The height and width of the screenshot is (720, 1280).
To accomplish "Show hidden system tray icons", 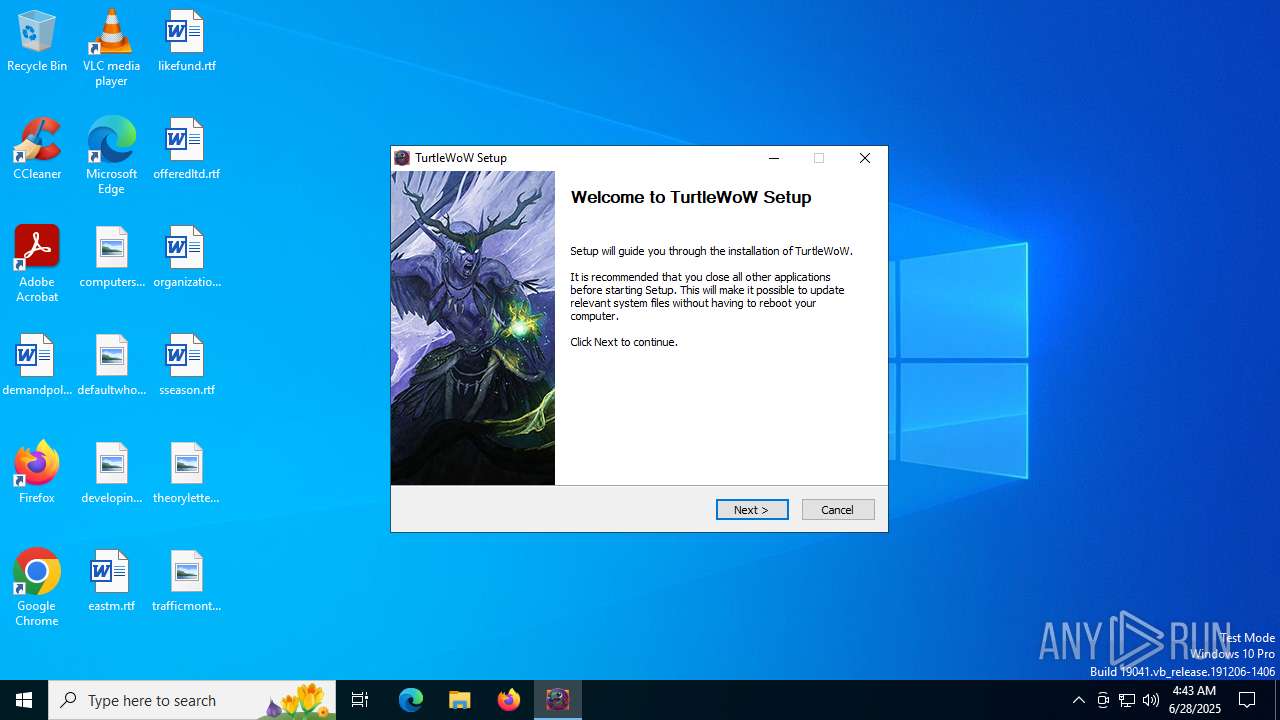I will pos(1078,700).
